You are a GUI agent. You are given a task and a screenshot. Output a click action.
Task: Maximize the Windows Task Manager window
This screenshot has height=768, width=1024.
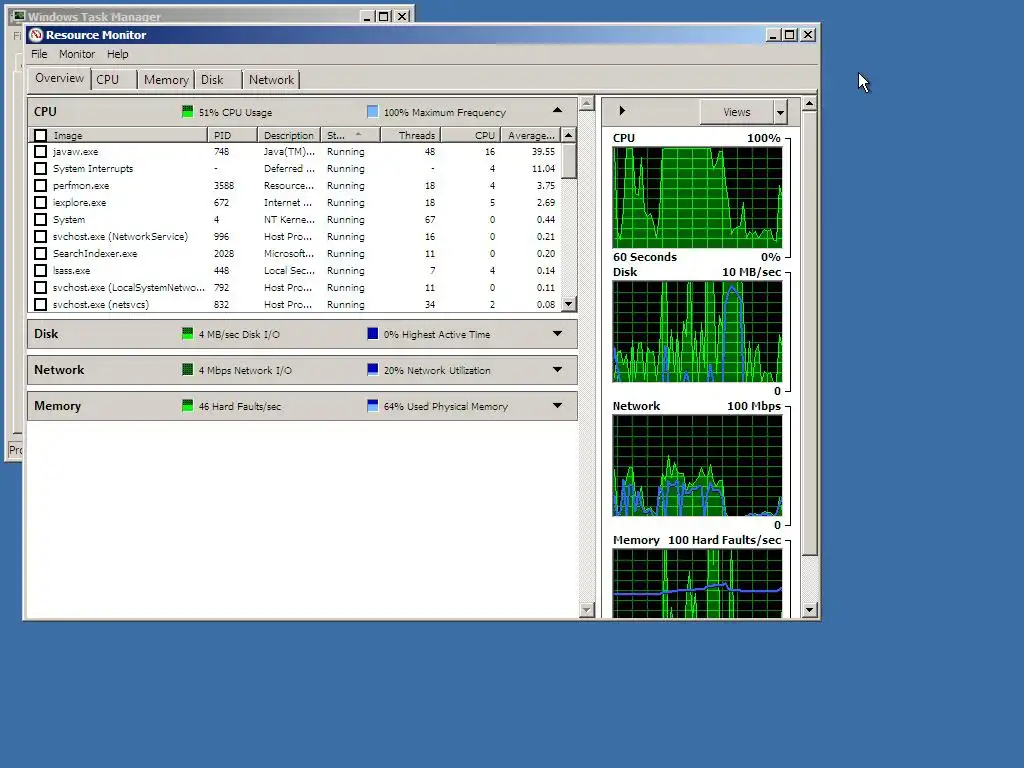(384, 16)
